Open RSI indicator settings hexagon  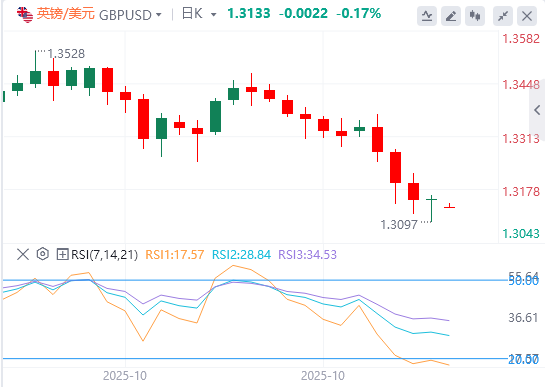pyautogui.click(x=42, y=254)
